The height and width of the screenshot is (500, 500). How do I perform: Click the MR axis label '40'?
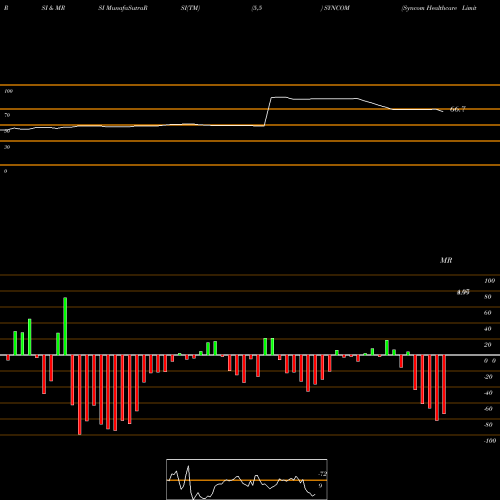[488, 329]
